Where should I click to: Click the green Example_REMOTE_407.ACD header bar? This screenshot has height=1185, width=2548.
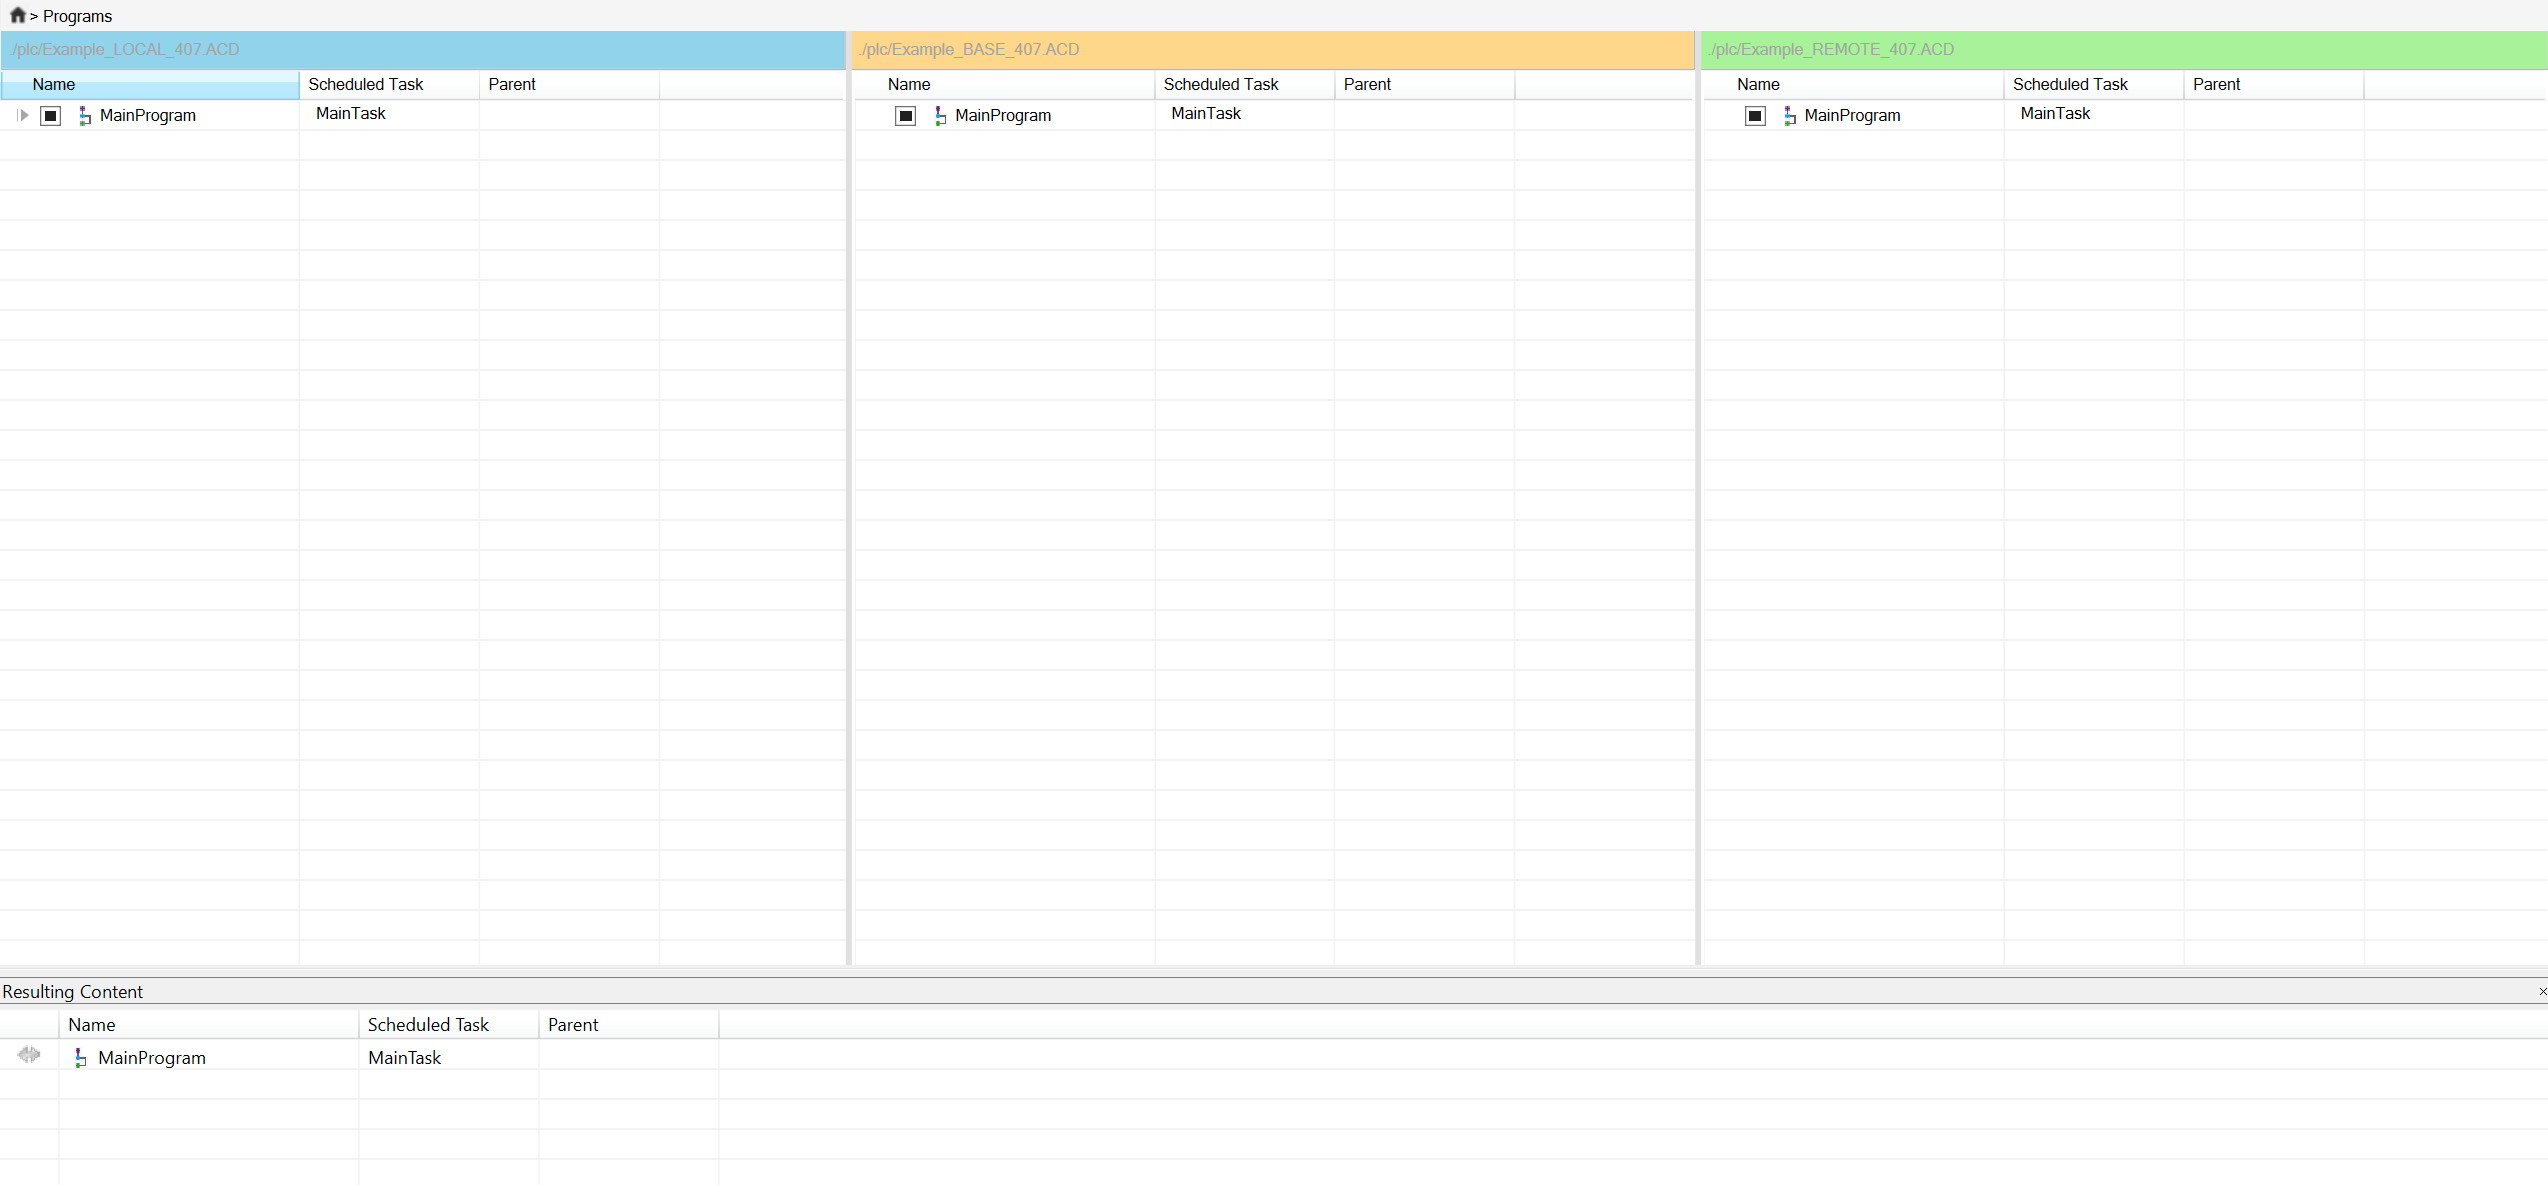coord(2120,49)
